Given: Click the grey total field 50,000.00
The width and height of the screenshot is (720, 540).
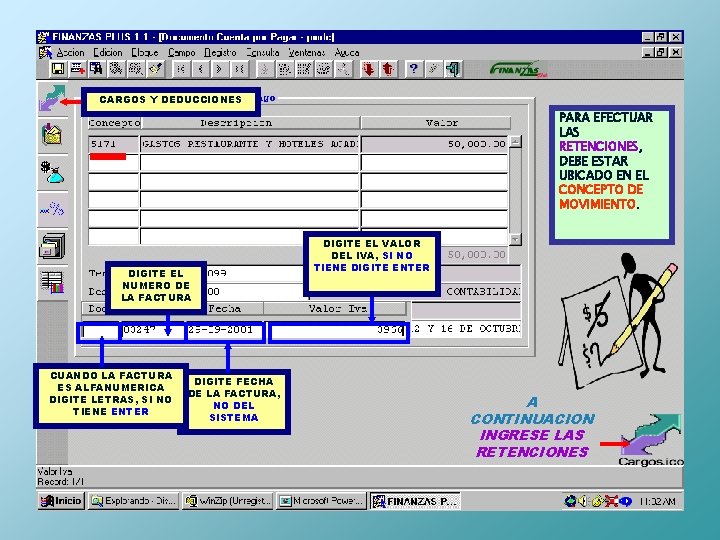Looking at the screenshot, I should [x=475, y=255].
